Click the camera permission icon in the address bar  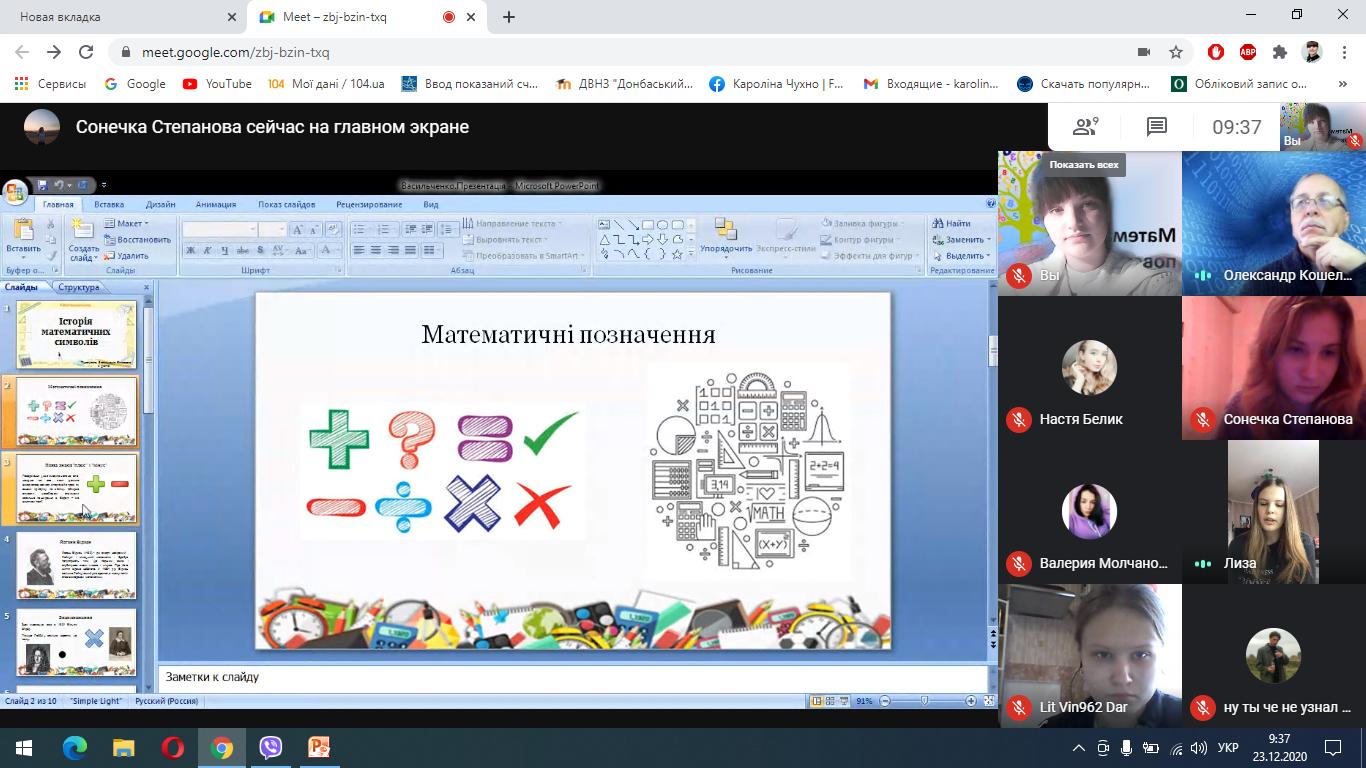[x=1144, y=52]
